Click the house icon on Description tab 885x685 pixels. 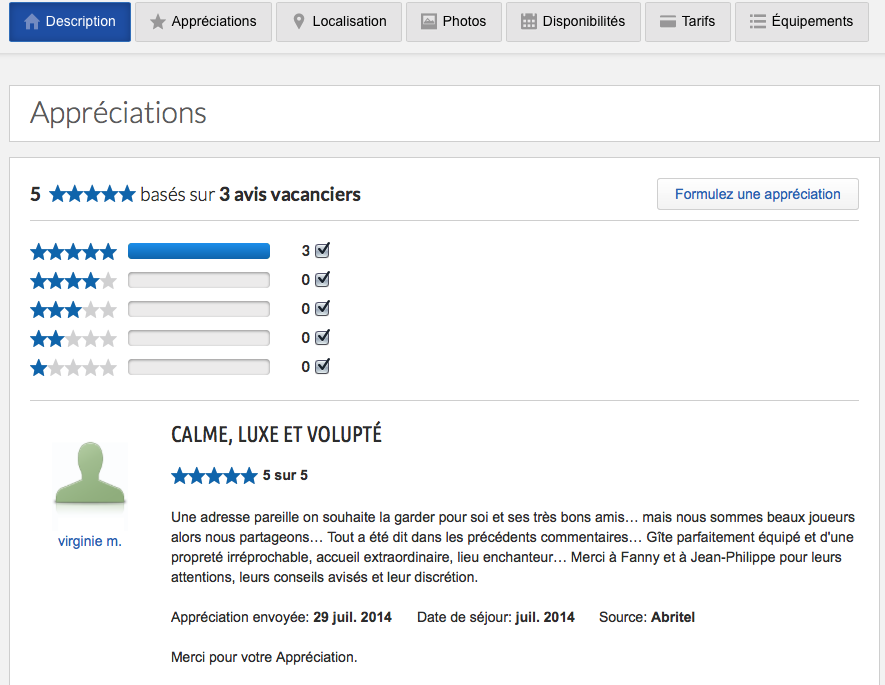pos(32,21)
